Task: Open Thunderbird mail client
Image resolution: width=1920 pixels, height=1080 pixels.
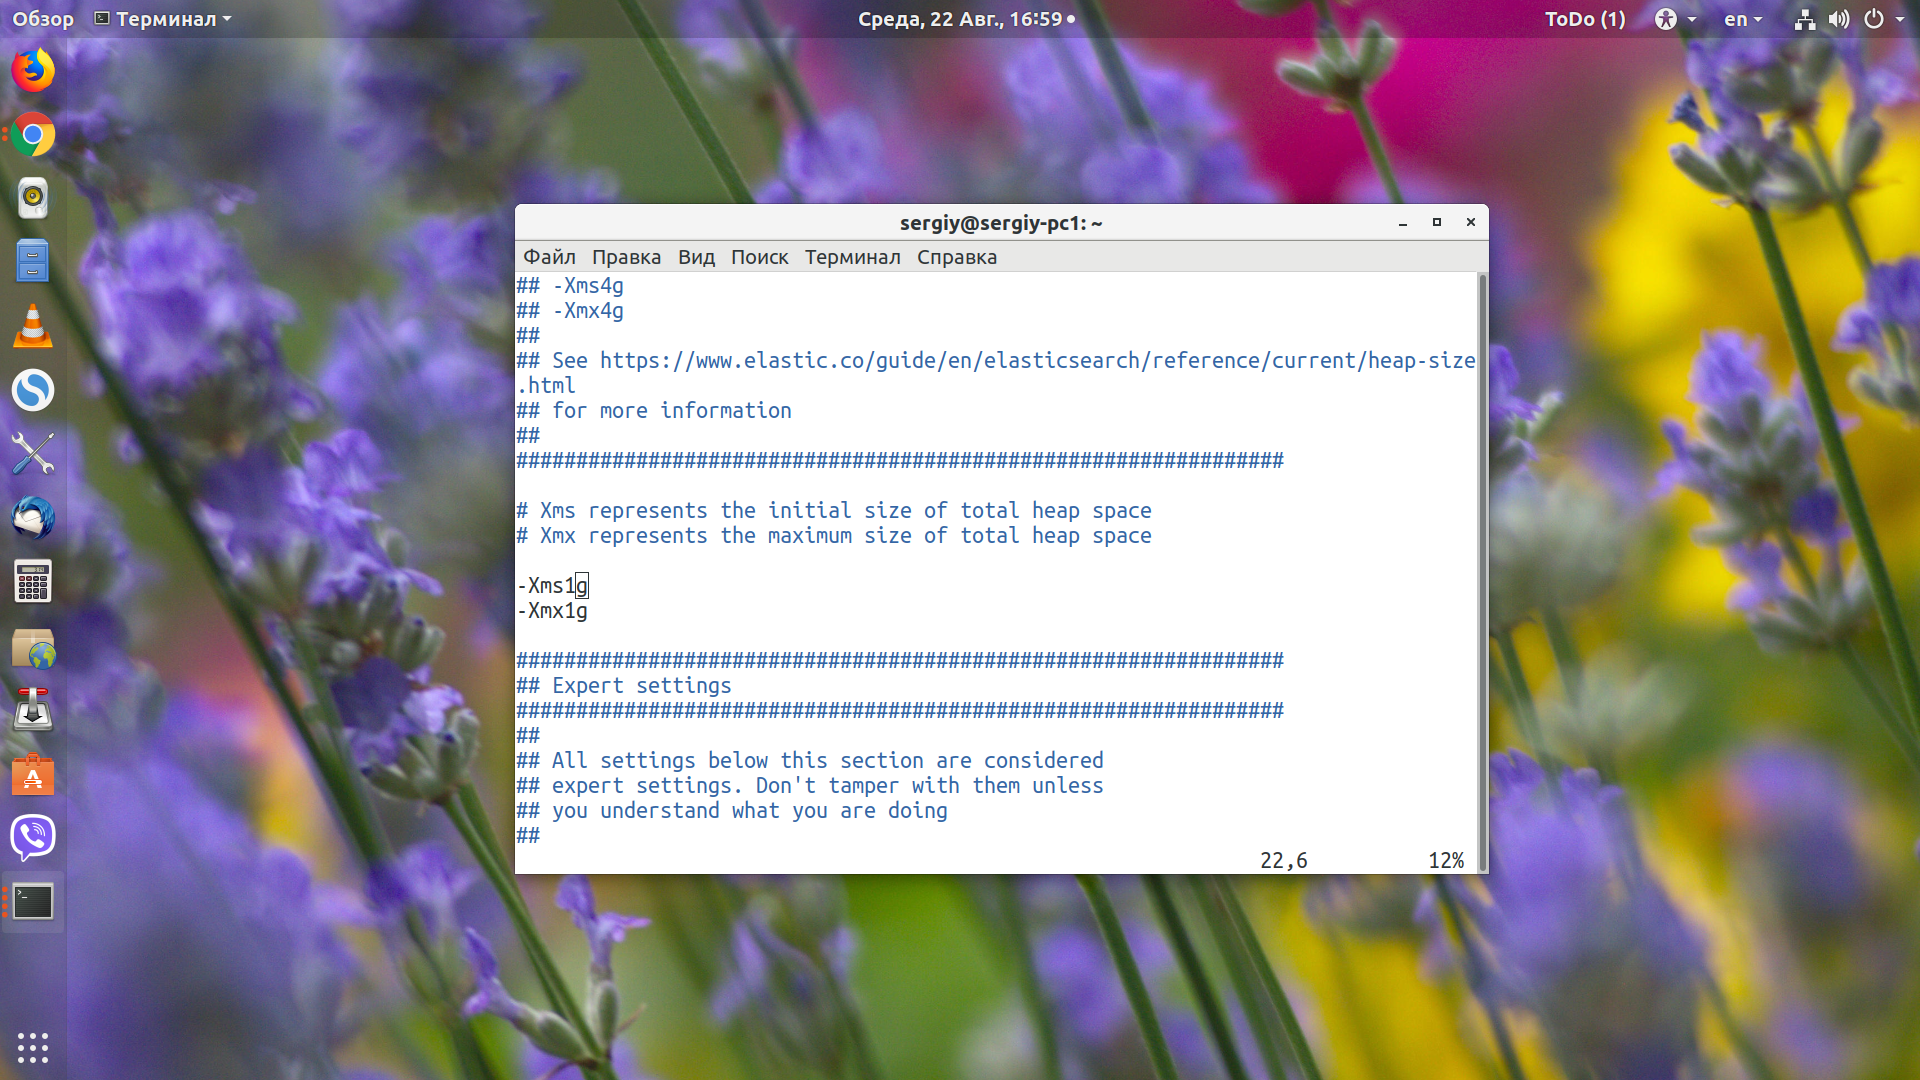Action: [x=33, y=518]
